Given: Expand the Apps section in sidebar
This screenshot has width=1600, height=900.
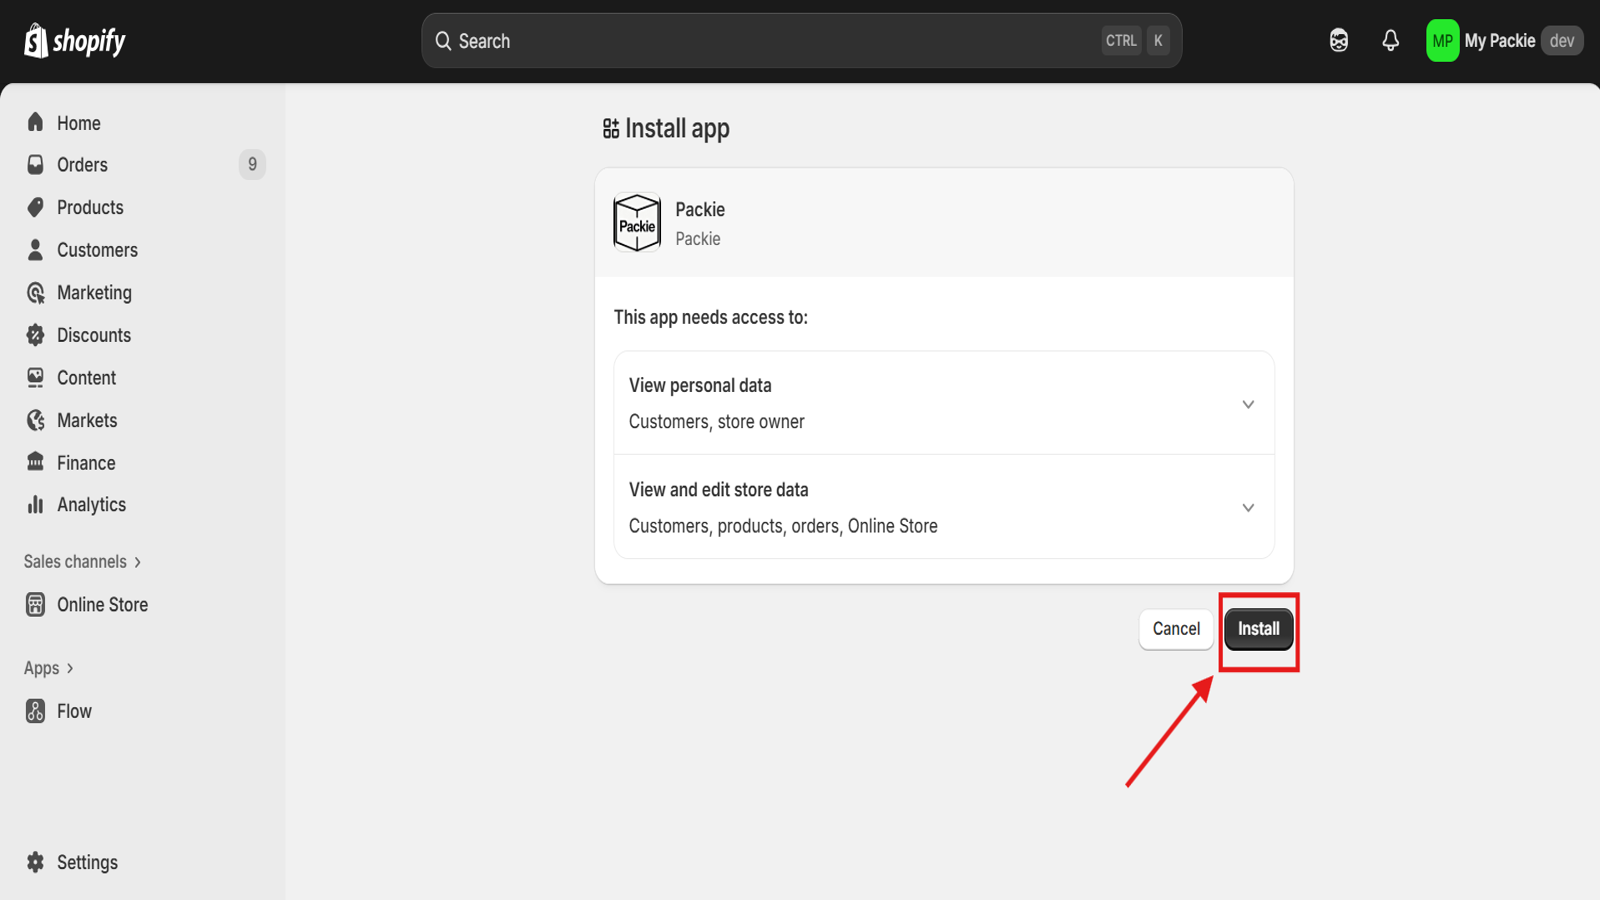Looking at the screenshot, I should pyautogui.click(x=49, y=668).
